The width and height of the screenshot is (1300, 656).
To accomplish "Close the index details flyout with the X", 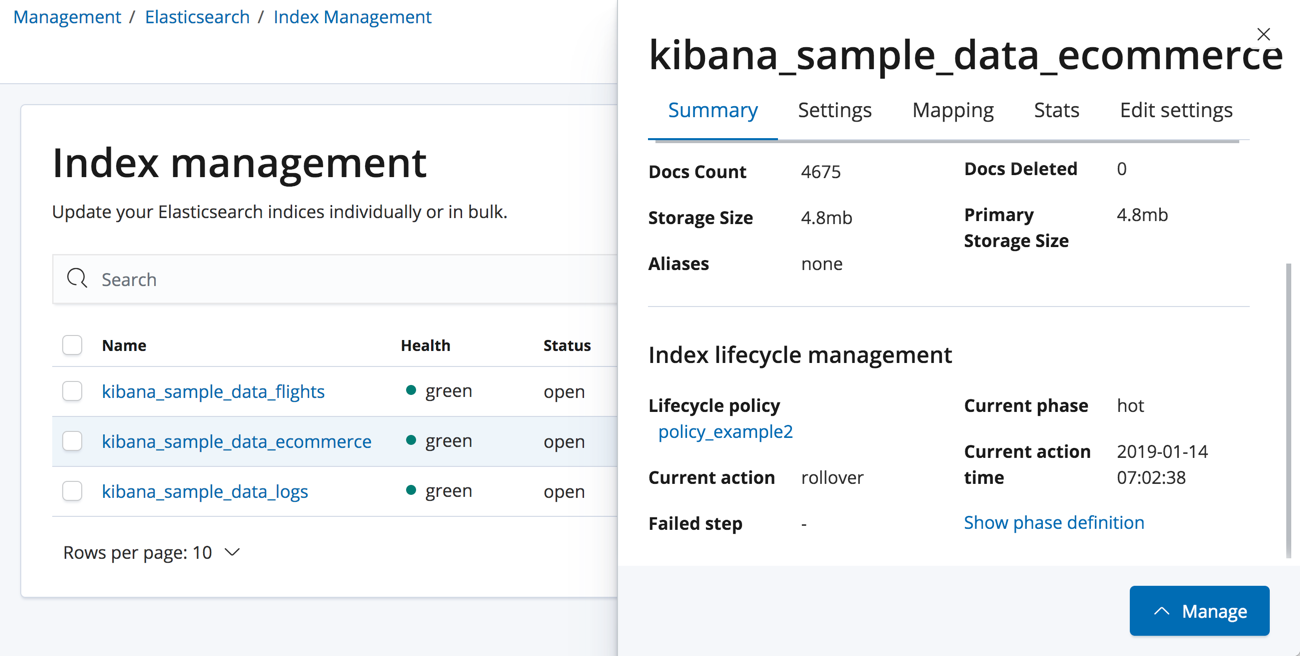I will coord(1263,33).
